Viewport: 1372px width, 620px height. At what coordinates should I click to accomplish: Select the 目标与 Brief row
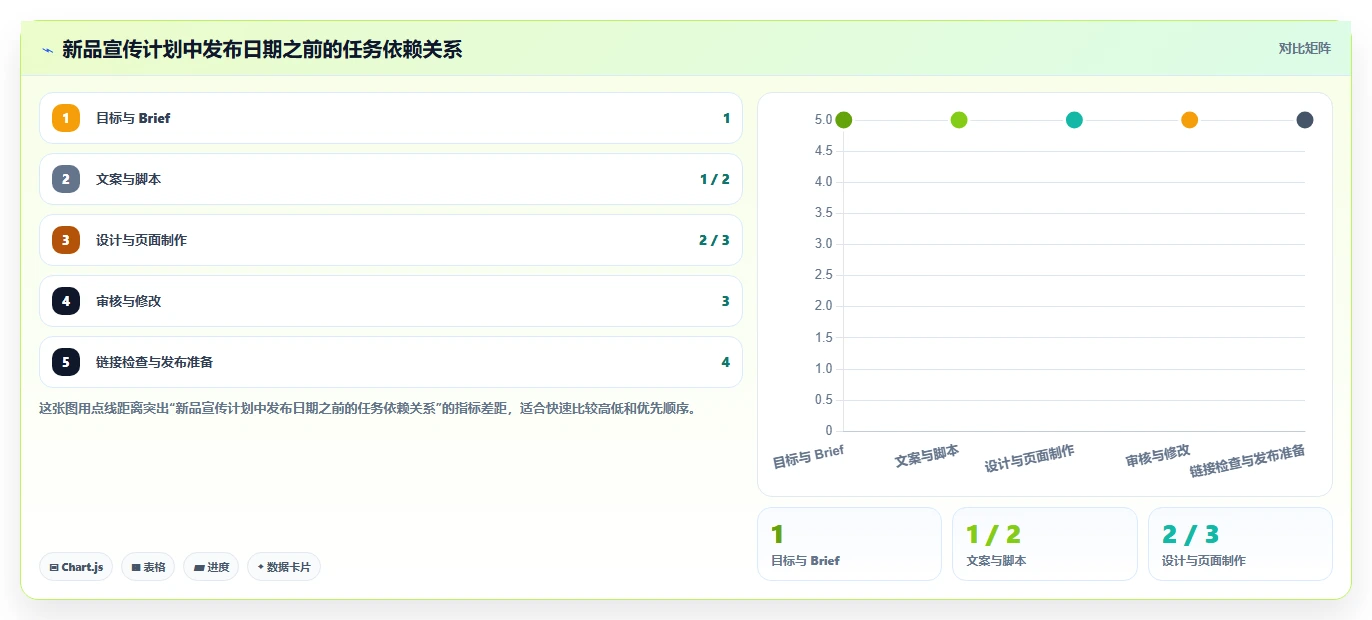click(x=391, y=118)
